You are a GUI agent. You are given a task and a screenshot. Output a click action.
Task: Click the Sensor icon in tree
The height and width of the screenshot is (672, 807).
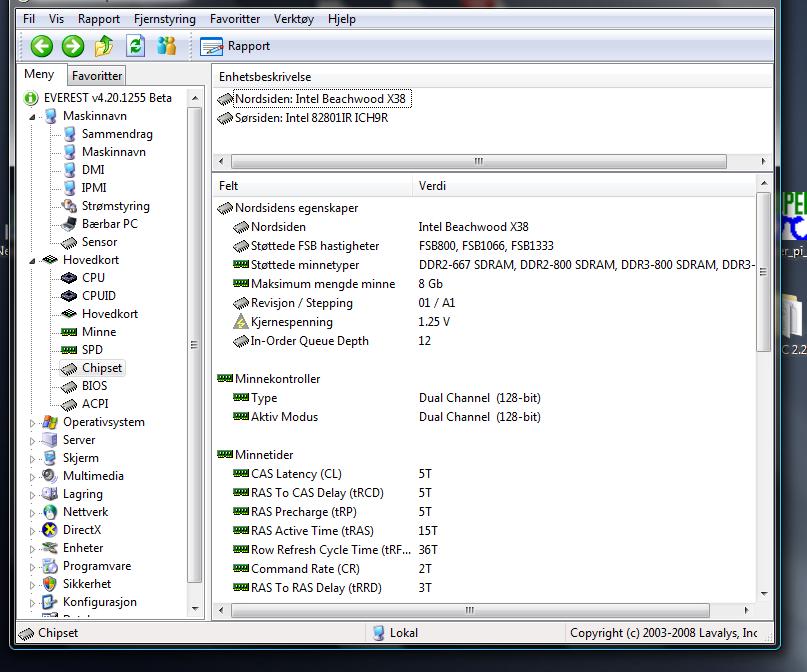[x=69, y=242]
